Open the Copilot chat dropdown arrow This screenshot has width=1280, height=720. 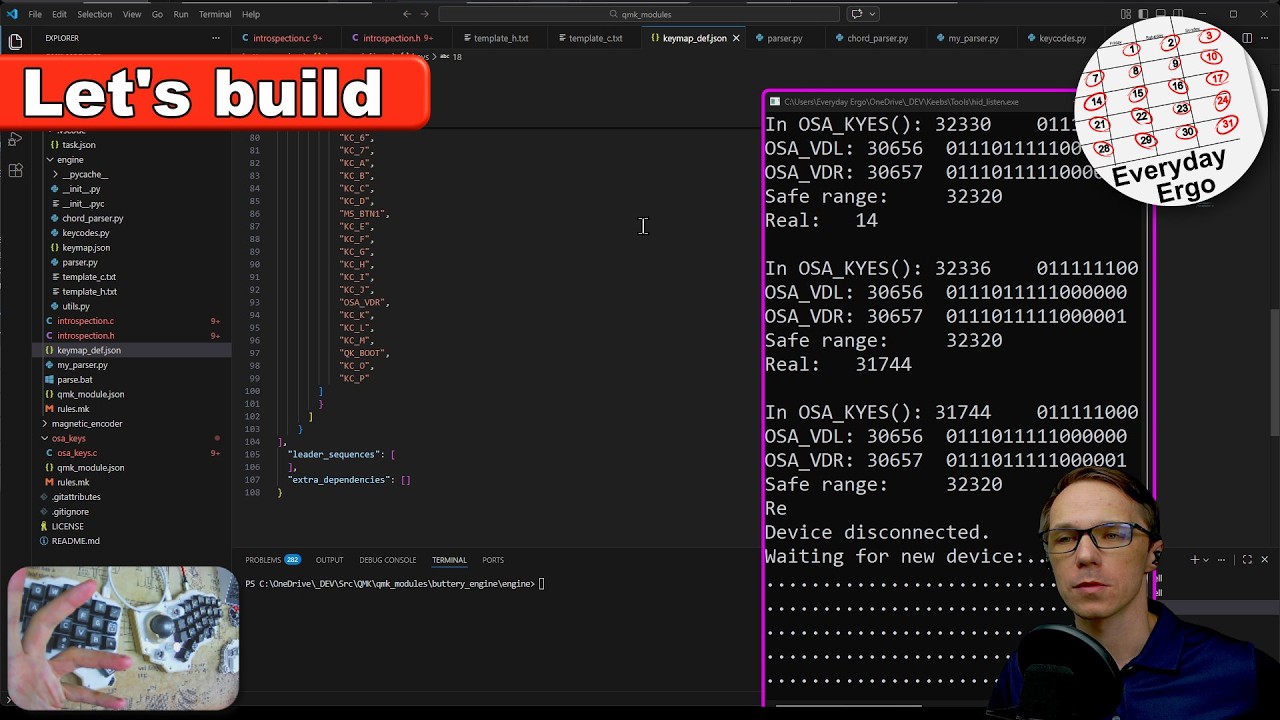click(x=873, y=14)
